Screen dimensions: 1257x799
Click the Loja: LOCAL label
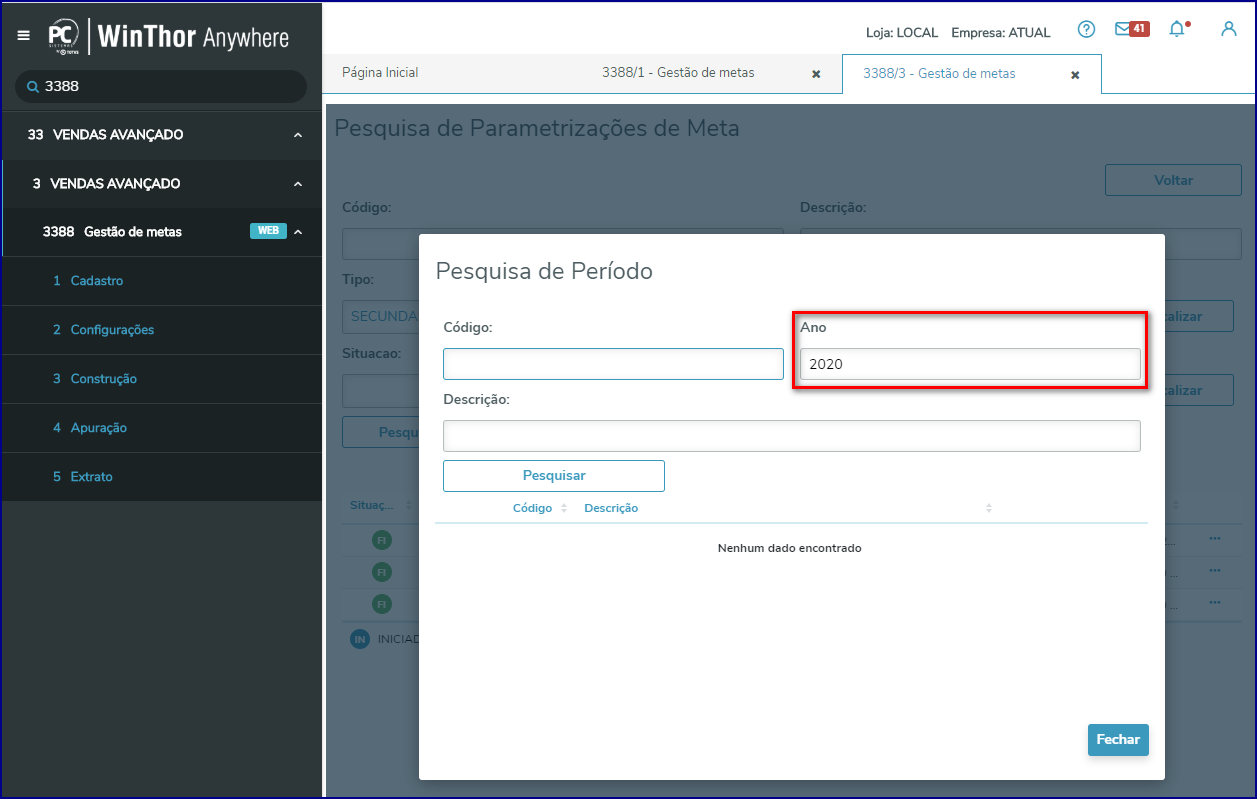(902, 33)
